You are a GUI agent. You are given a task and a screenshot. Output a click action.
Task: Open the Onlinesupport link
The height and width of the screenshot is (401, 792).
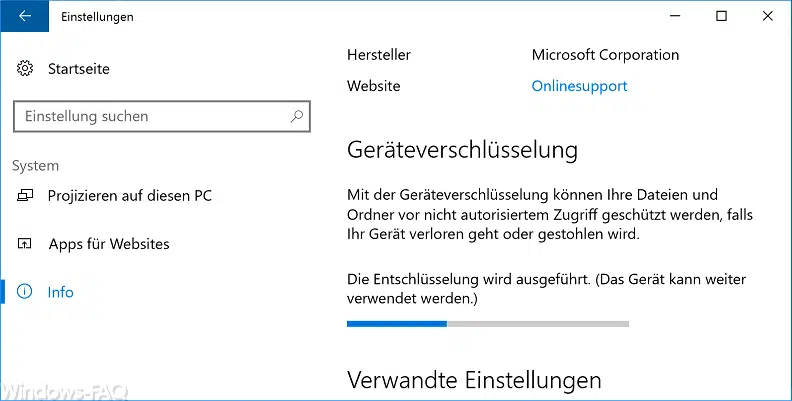click(x=579, y=86)
